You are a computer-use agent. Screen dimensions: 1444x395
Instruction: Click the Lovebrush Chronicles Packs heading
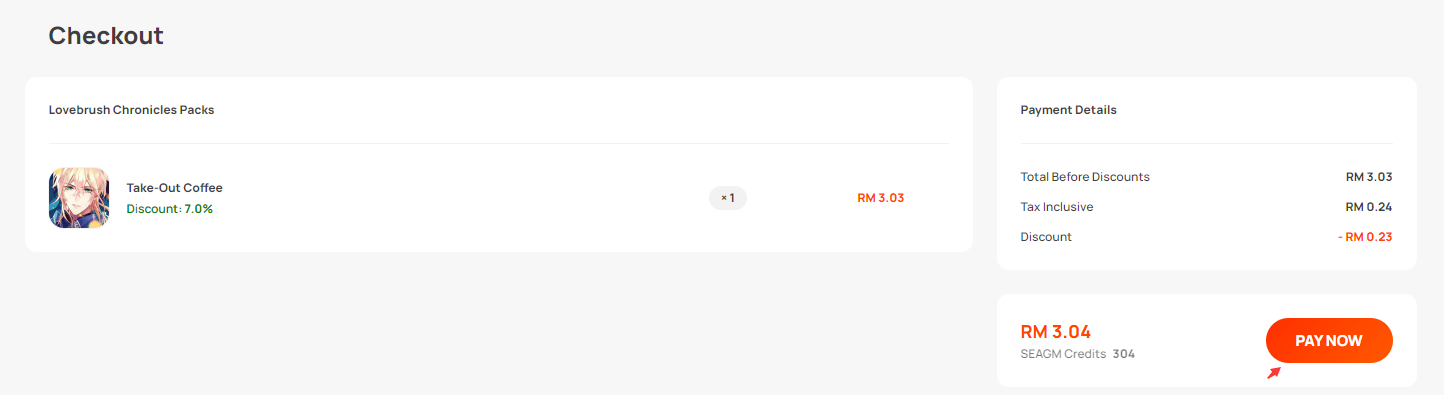pyautogui.click(x=131, y=110)
